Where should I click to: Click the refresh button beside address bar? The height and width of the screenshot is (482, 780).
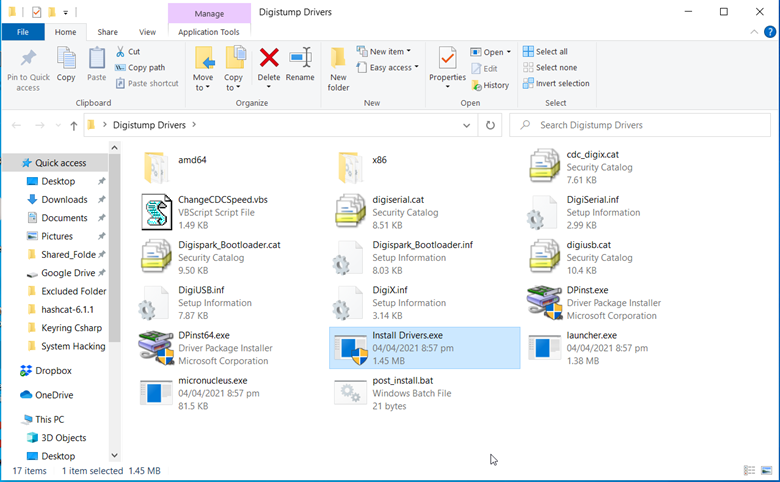[x=490, y=125]
